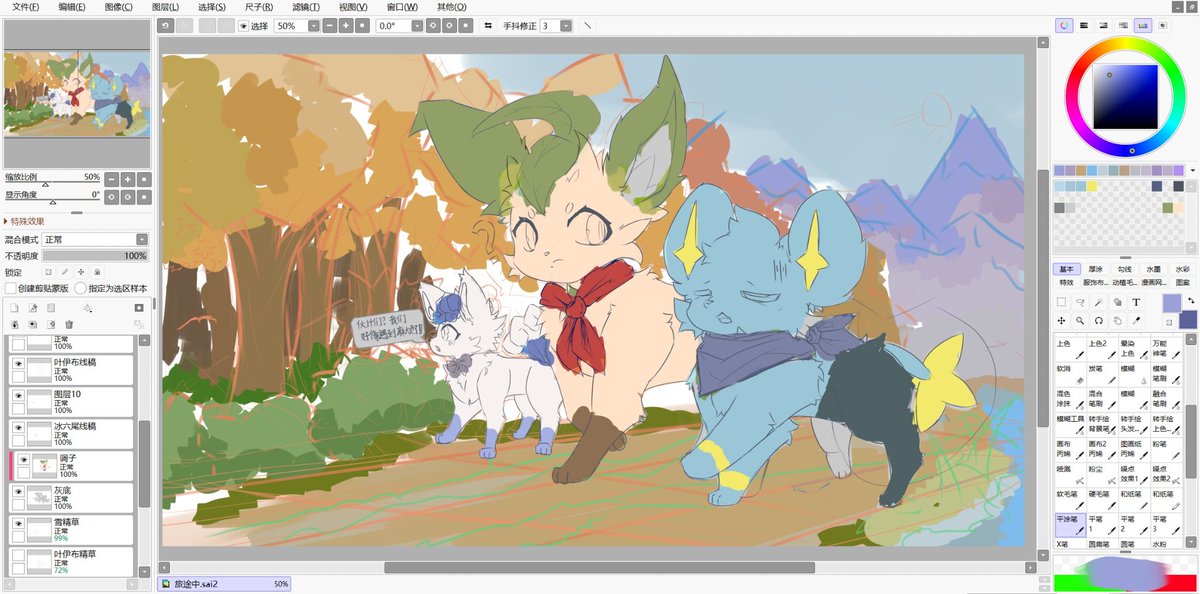Hide the 灰底 layer

[18, 492]
